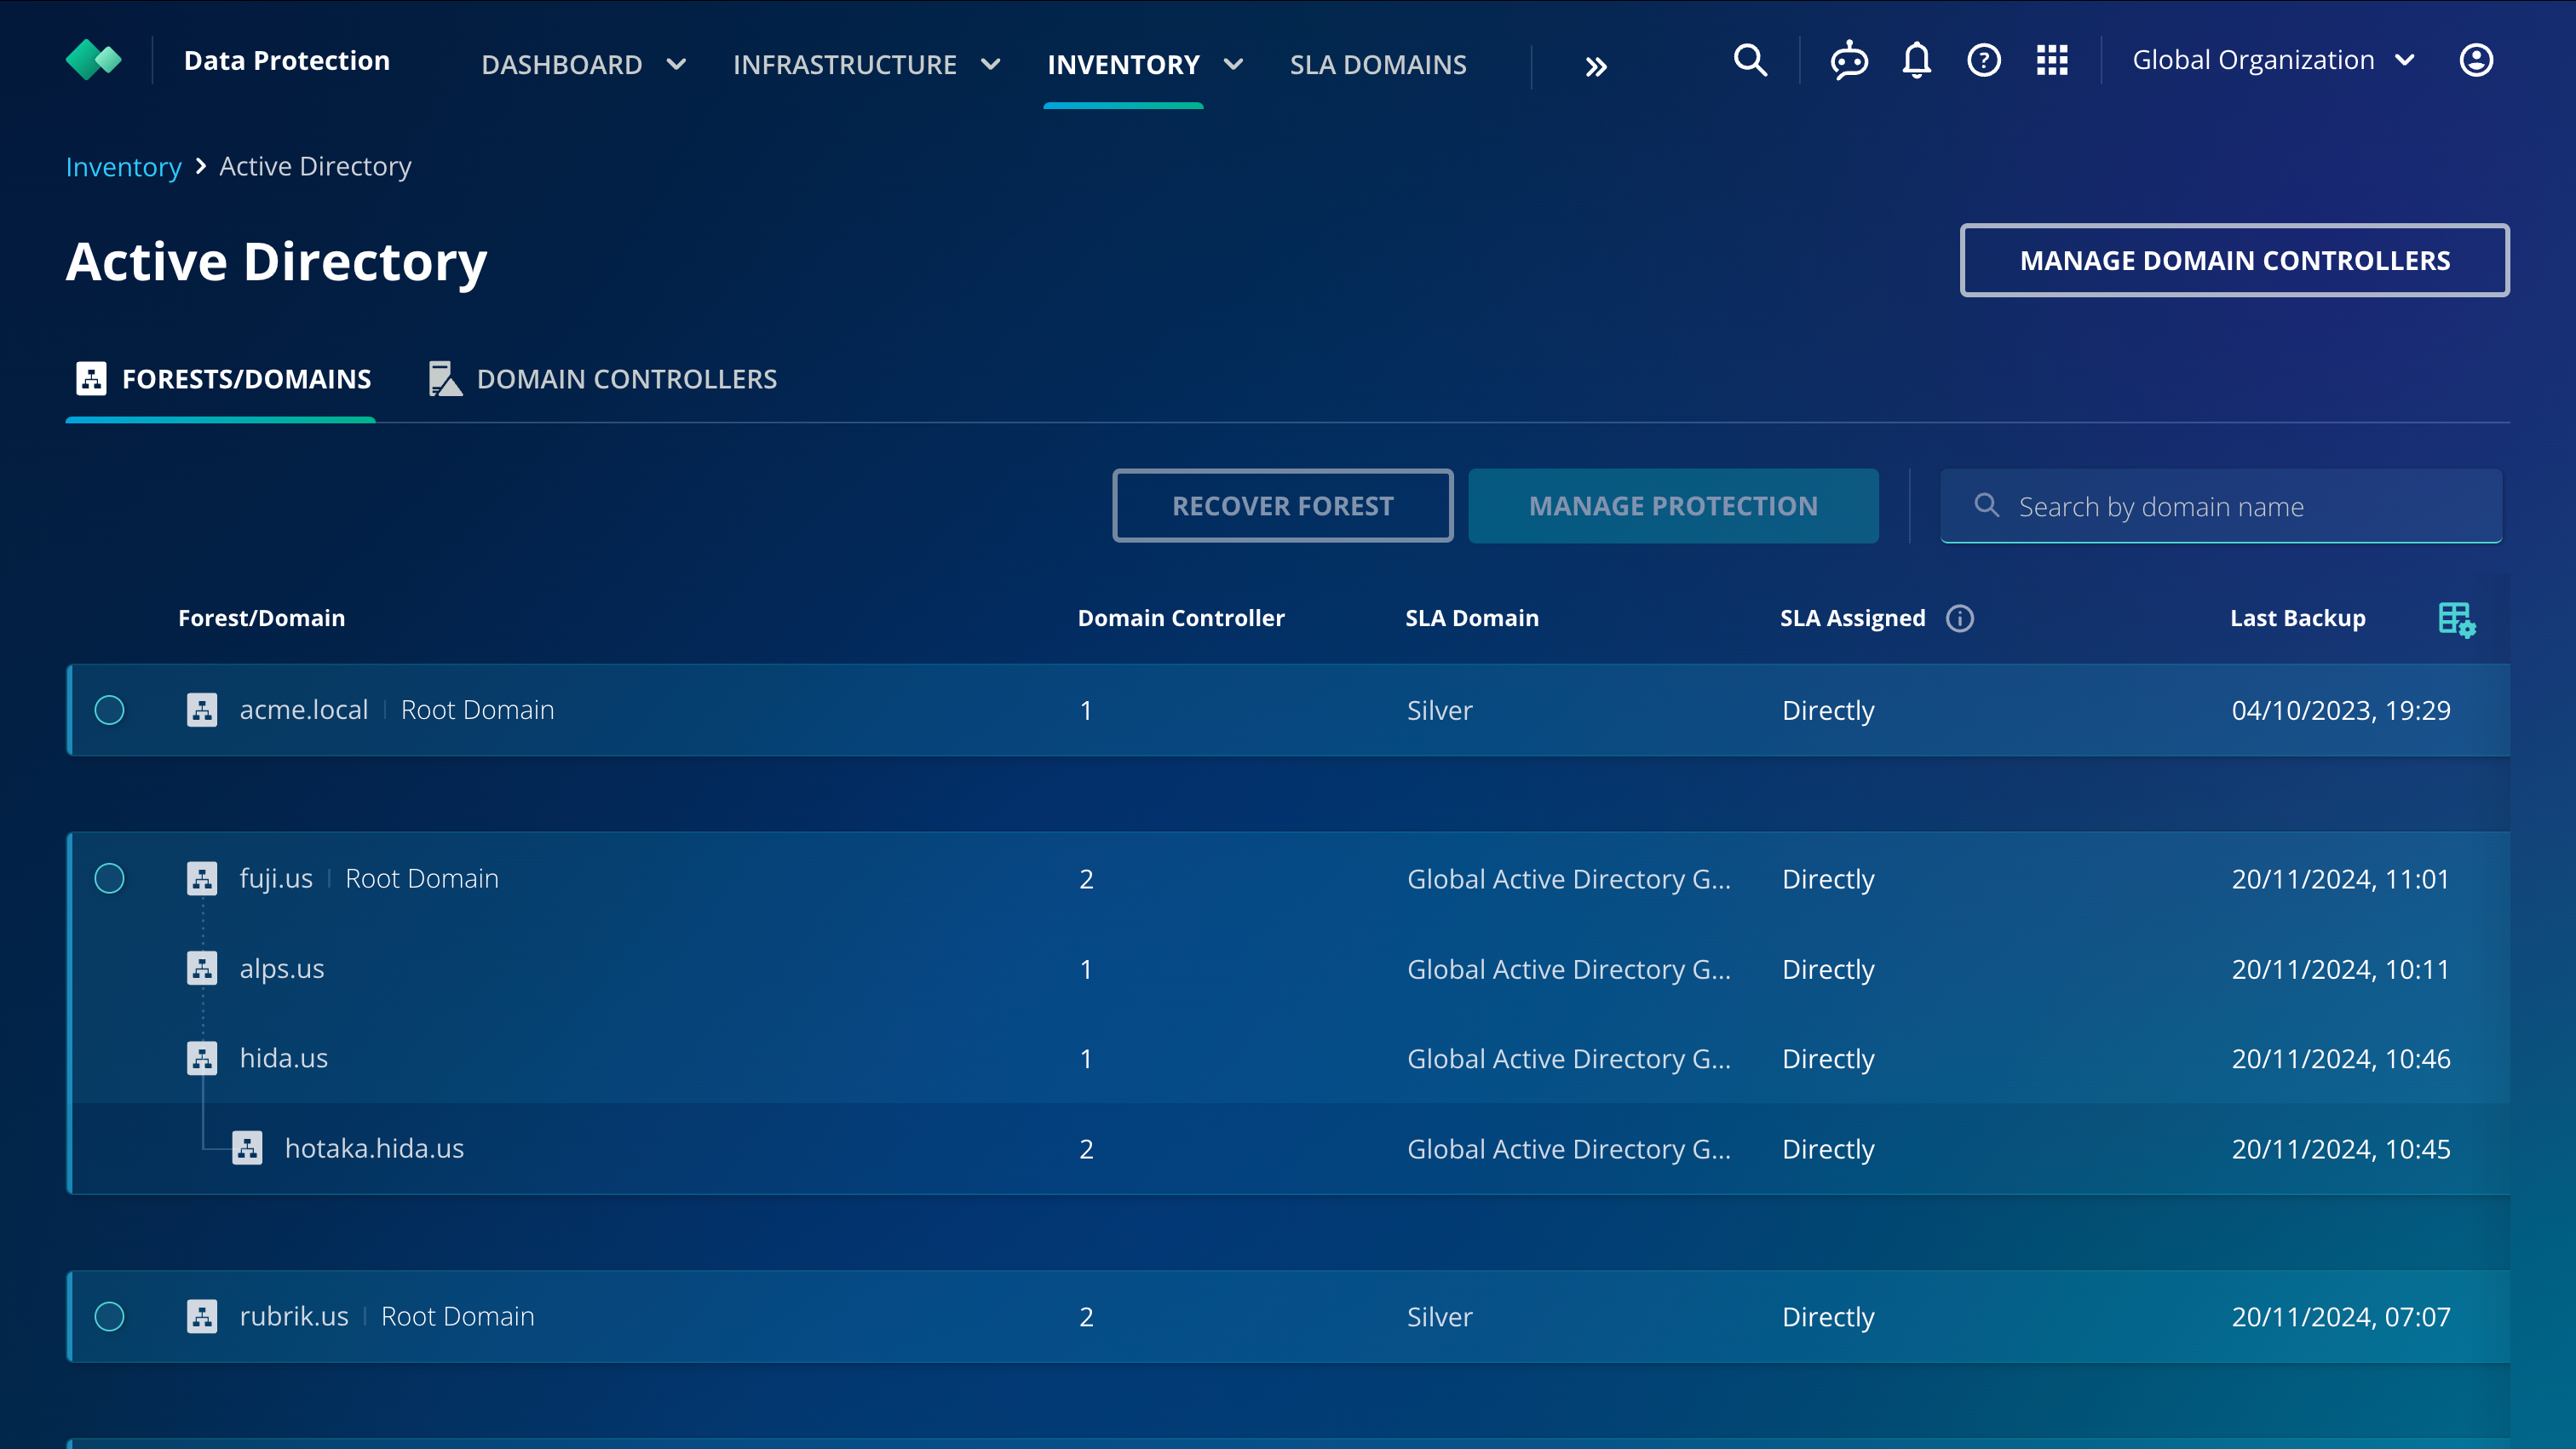
Task: Click the forest icon beside acme.local
Action: click(203, 710)
